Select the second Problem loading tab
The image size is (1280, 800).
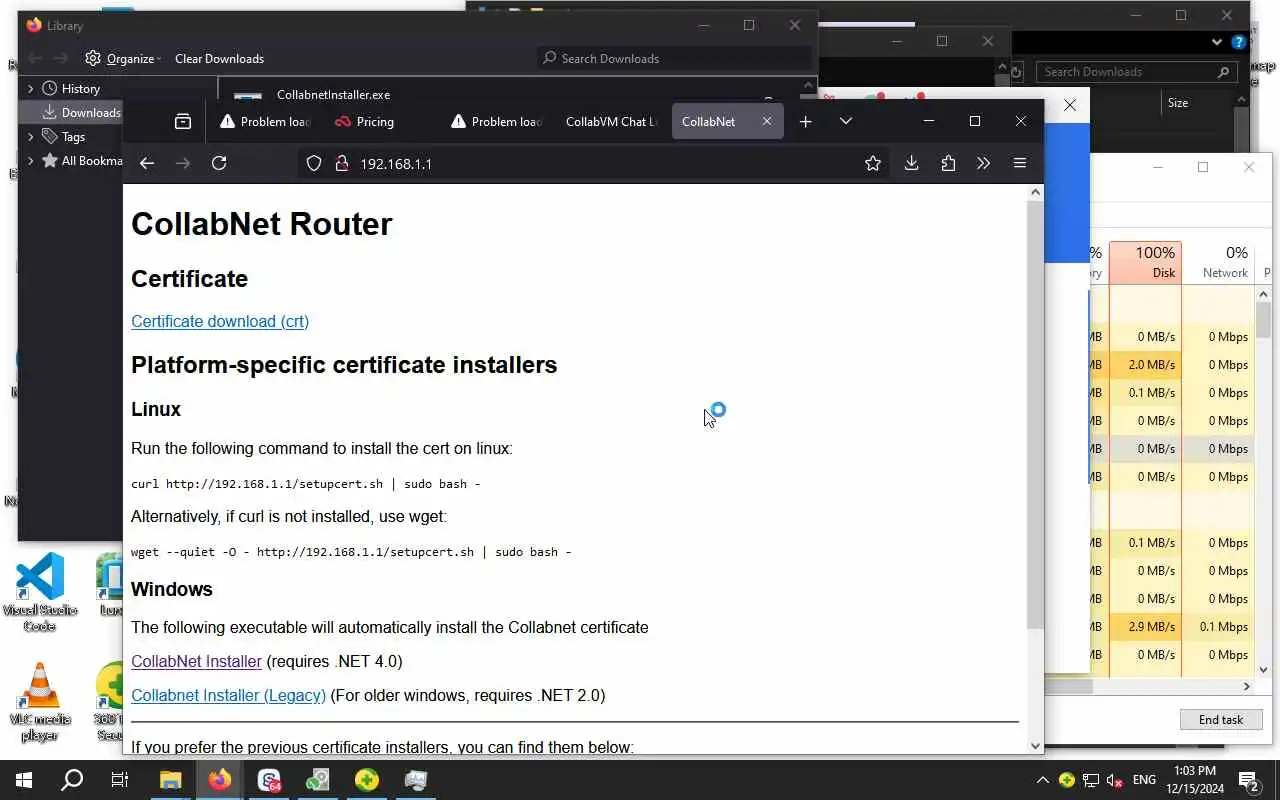[x=496, y=121]
